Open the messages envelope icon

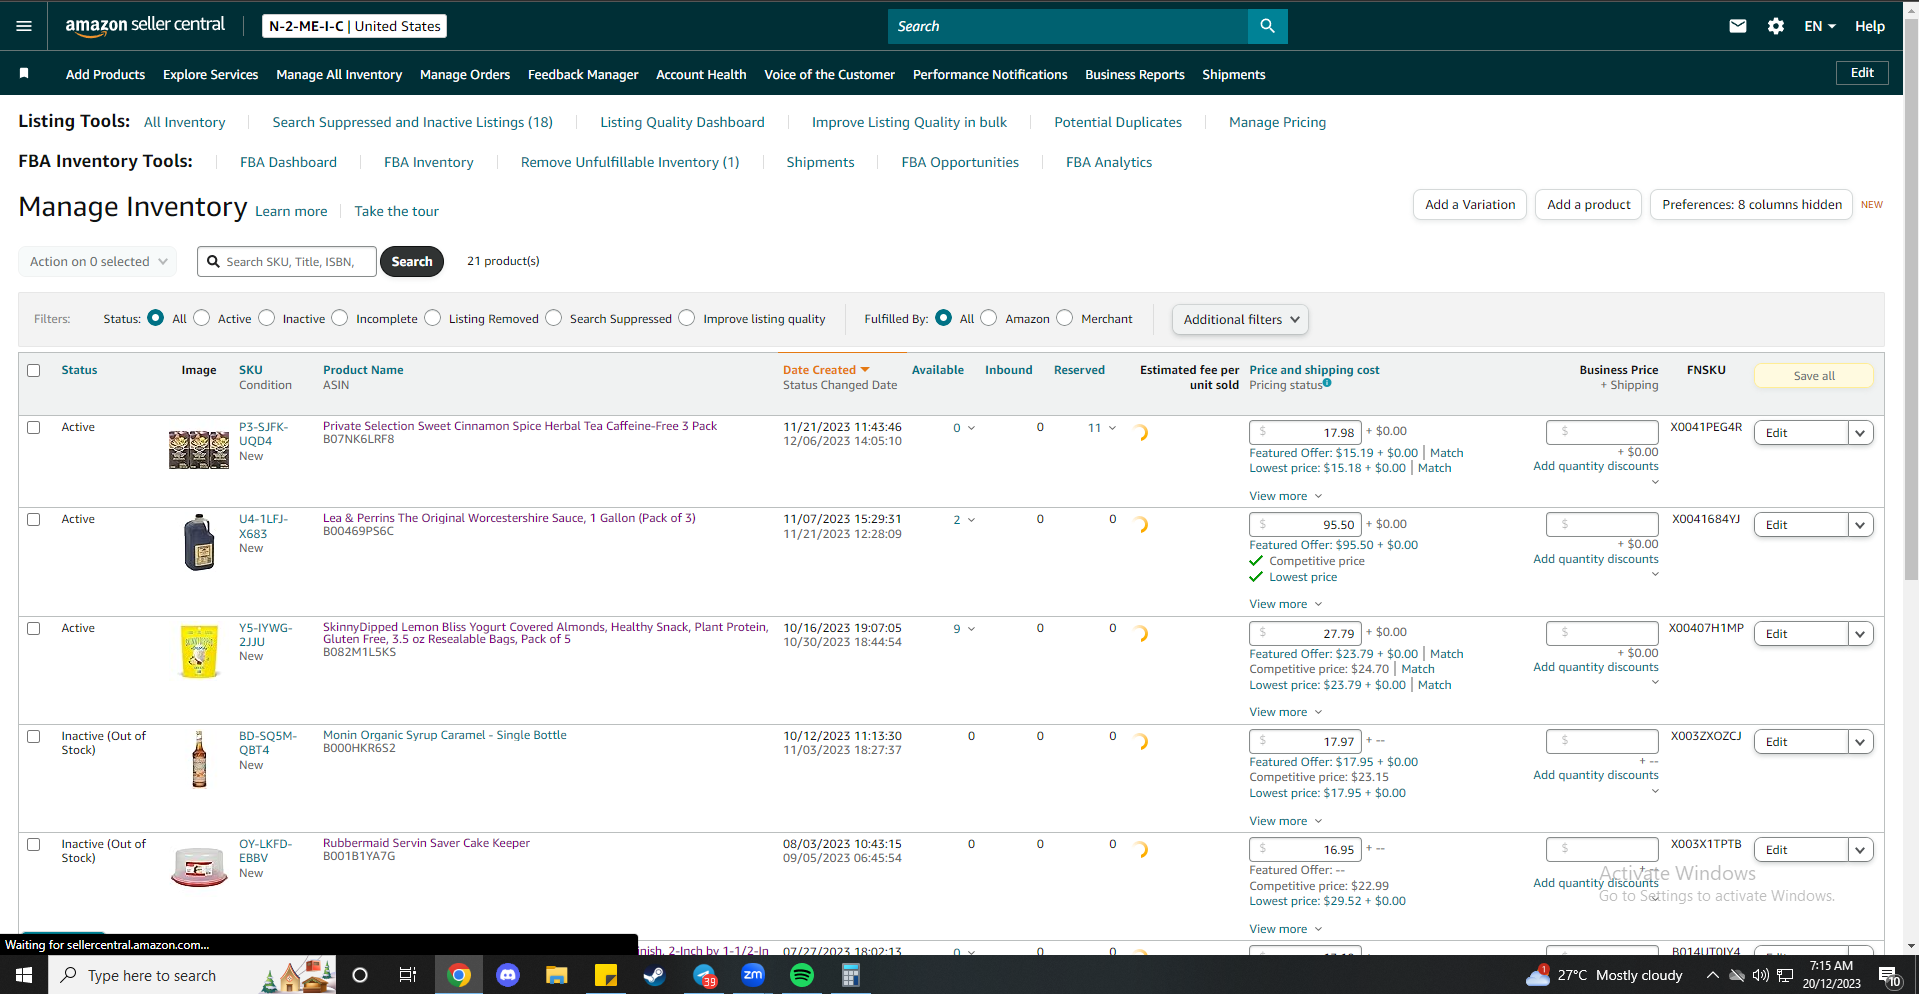(x=1738, y=26)
